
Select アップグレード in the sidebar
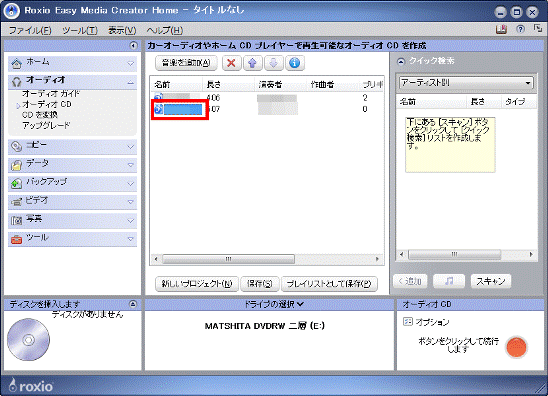46,125
